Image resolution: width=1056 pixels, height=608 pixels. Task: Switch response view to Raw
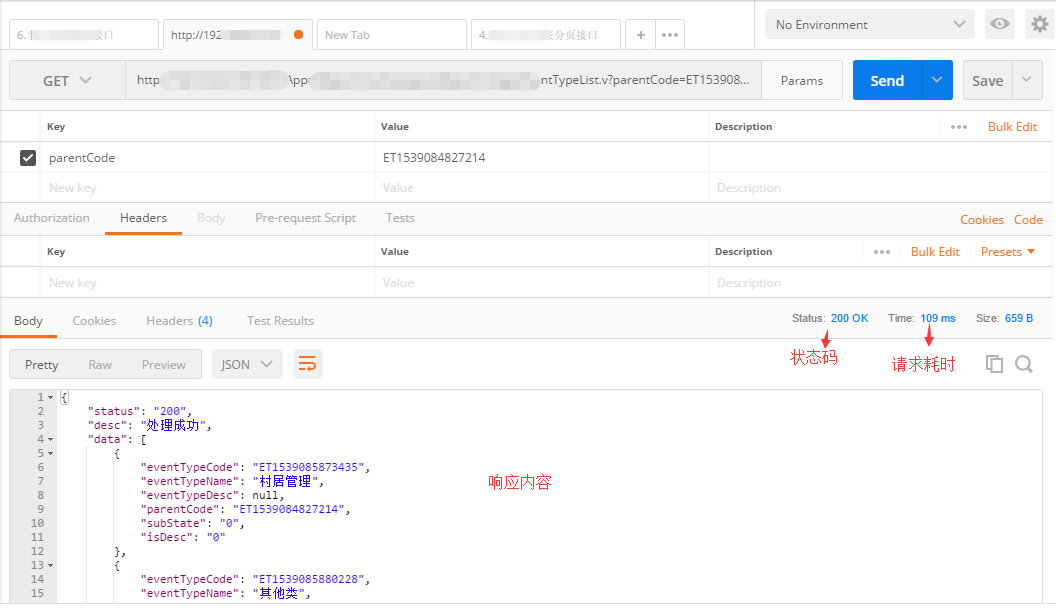(100, 364)
